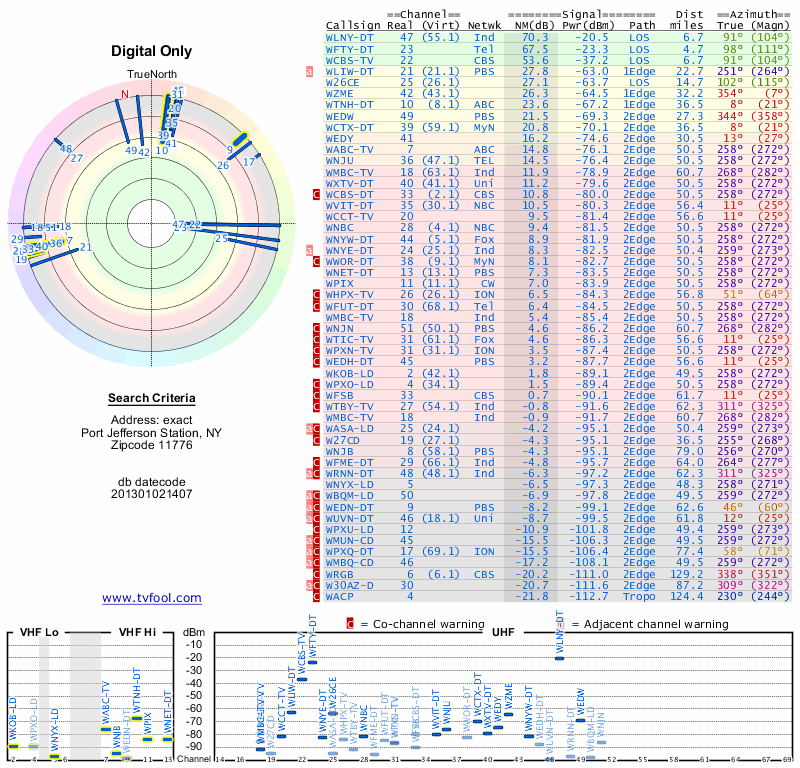This screenshot has width=800, height=768.
Task: Click the red co-channel legend icon
Action: pos(350,624)
